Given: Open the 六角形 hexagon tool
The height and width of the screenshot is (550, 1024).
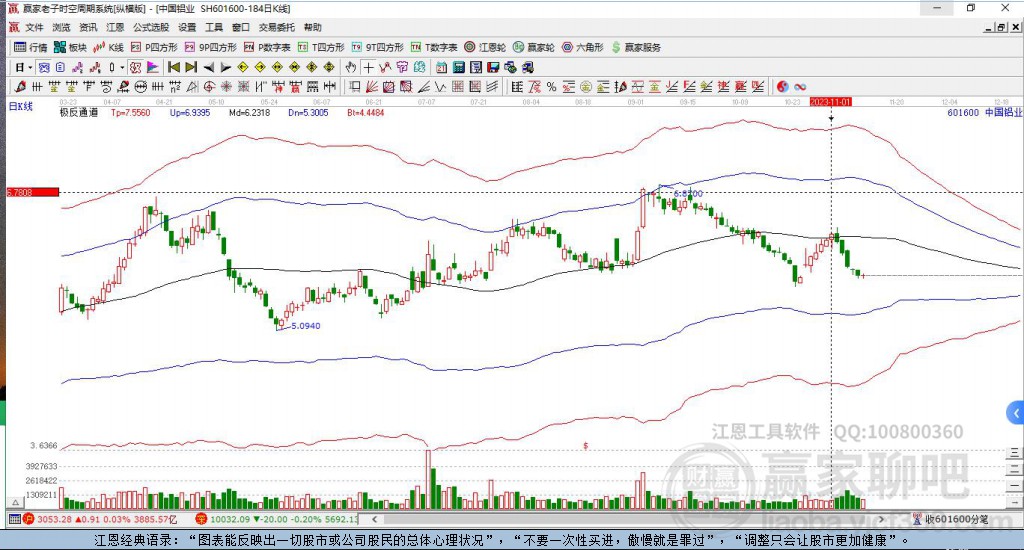Looking at the screenshot, I should tap(583, 47).
